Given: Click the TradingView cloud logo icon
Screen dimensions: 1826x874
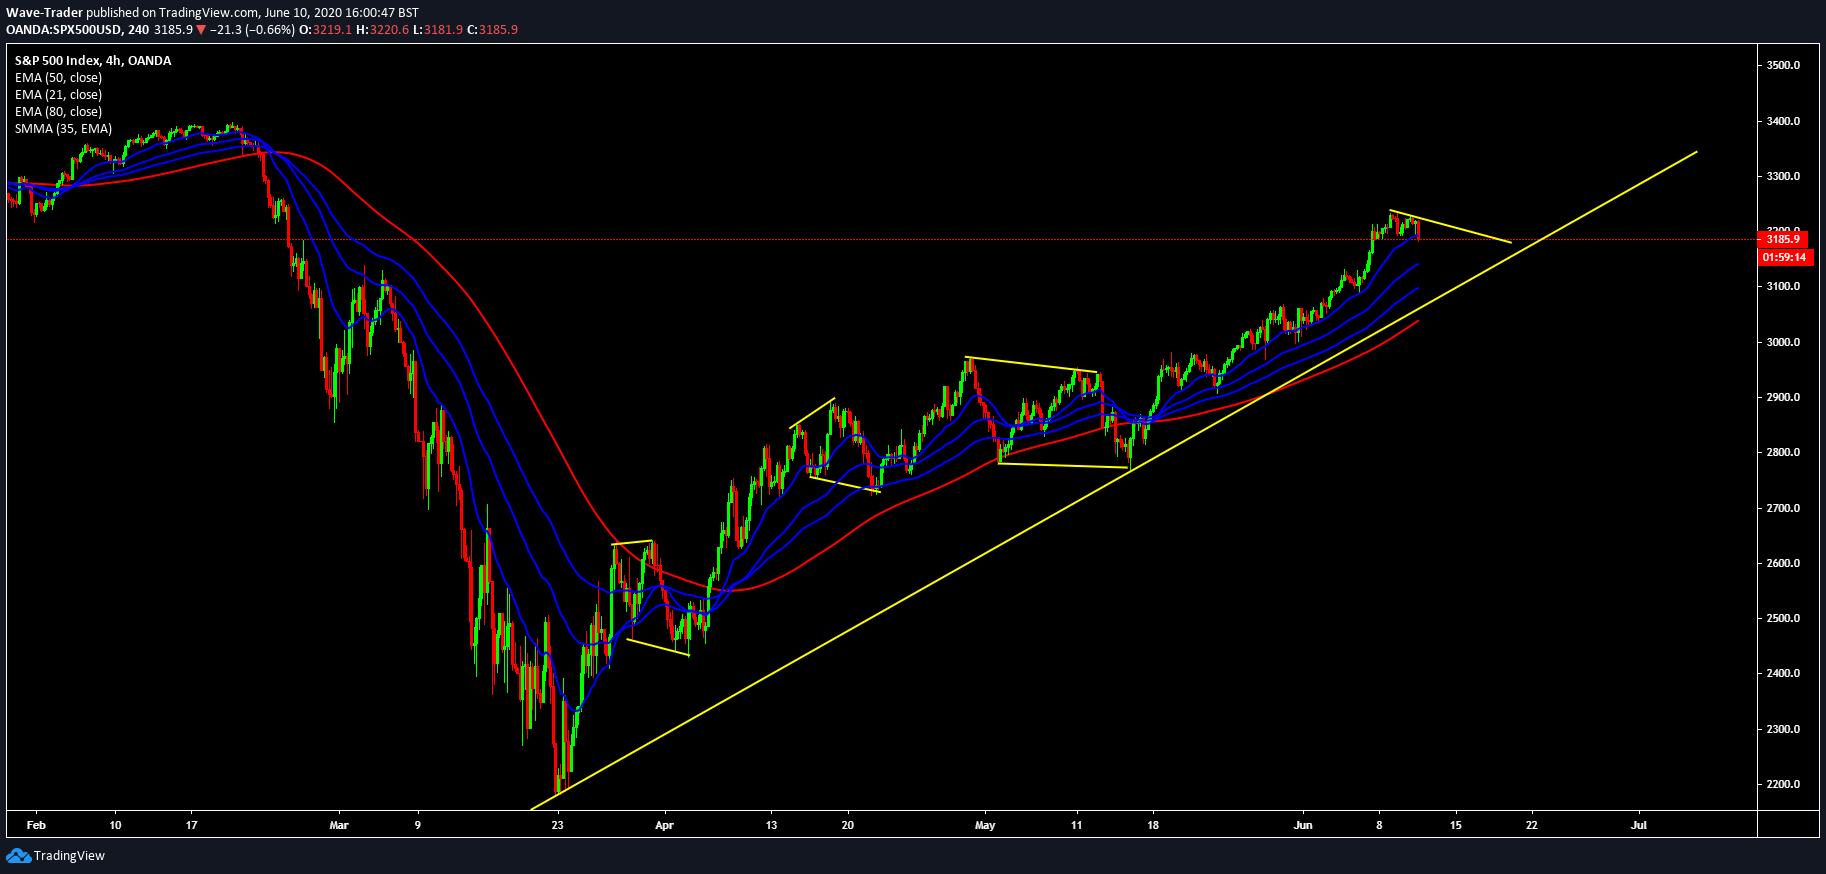Looking at the screenshot, I should pyautogui.click(x=18, y=855).
